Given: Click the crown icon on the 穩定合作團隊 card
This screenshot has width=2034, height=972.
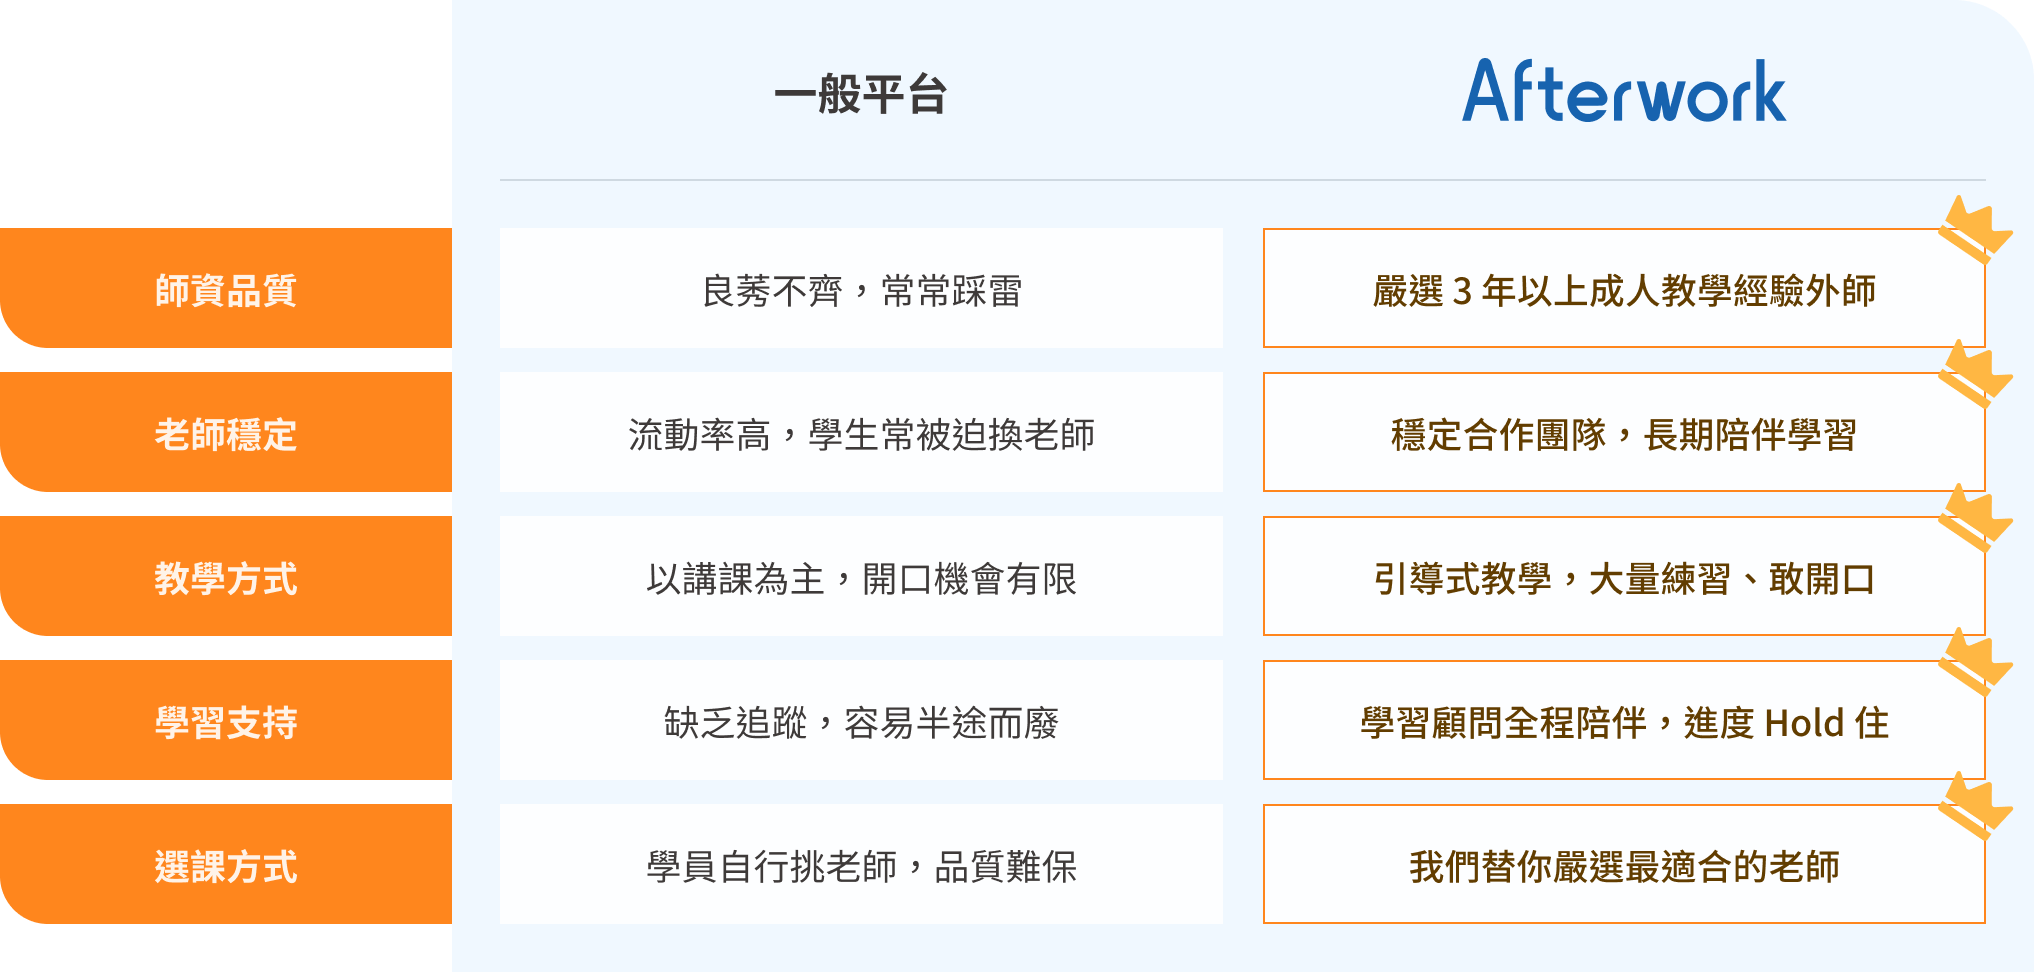Looking at the screenshot, I should pyautogui.click(x=1974, y=375).
